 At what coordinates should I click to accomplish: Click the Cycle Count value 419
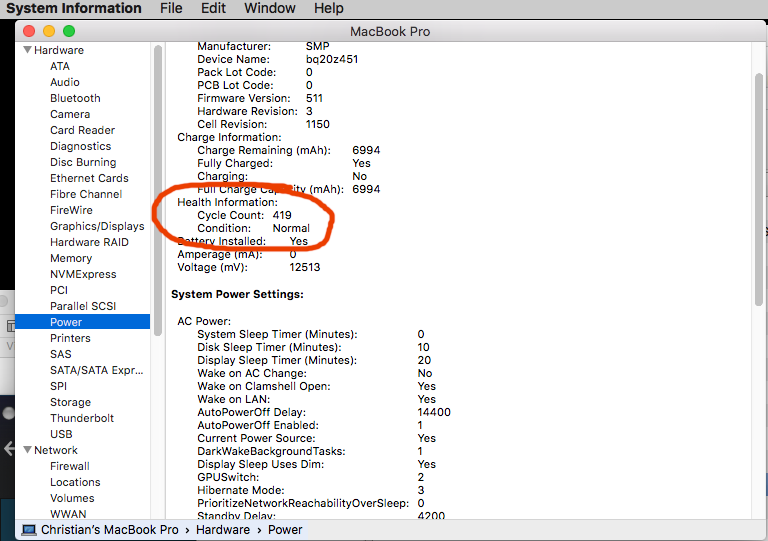[x=282, y=215]
